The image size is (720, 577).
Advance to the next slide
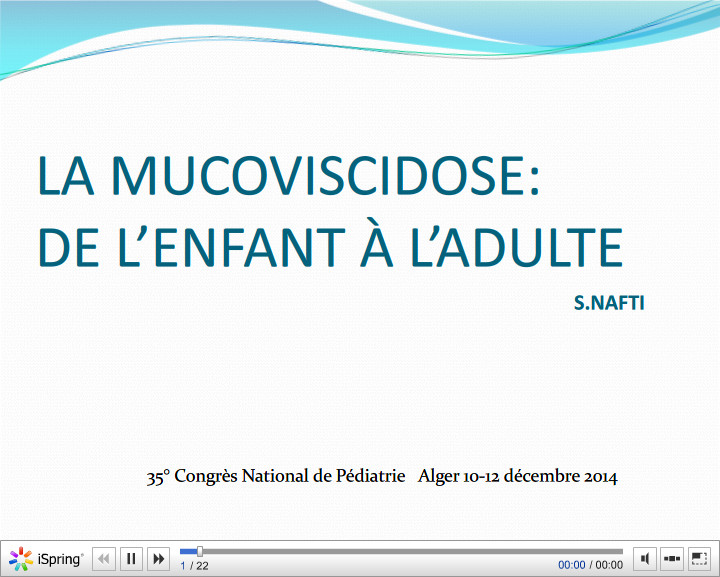click(158, 559)
